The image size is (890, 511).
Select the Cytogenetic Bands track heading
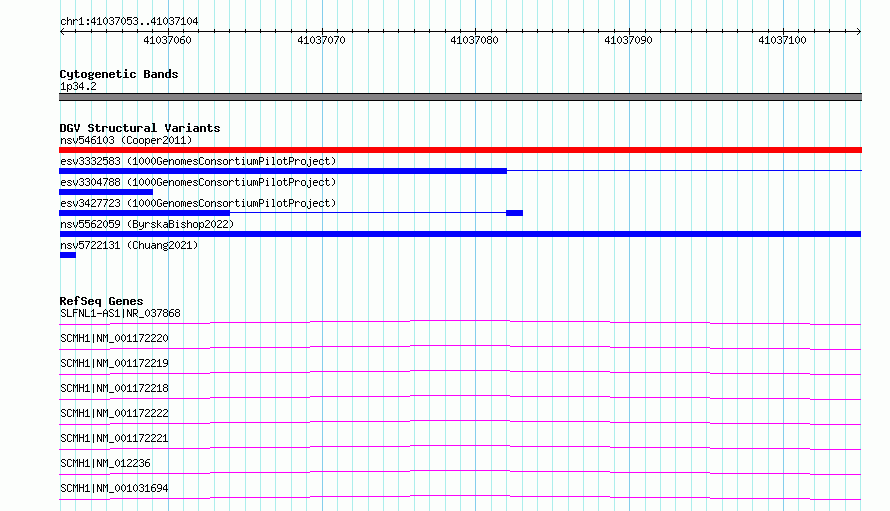tap(119, 74)
